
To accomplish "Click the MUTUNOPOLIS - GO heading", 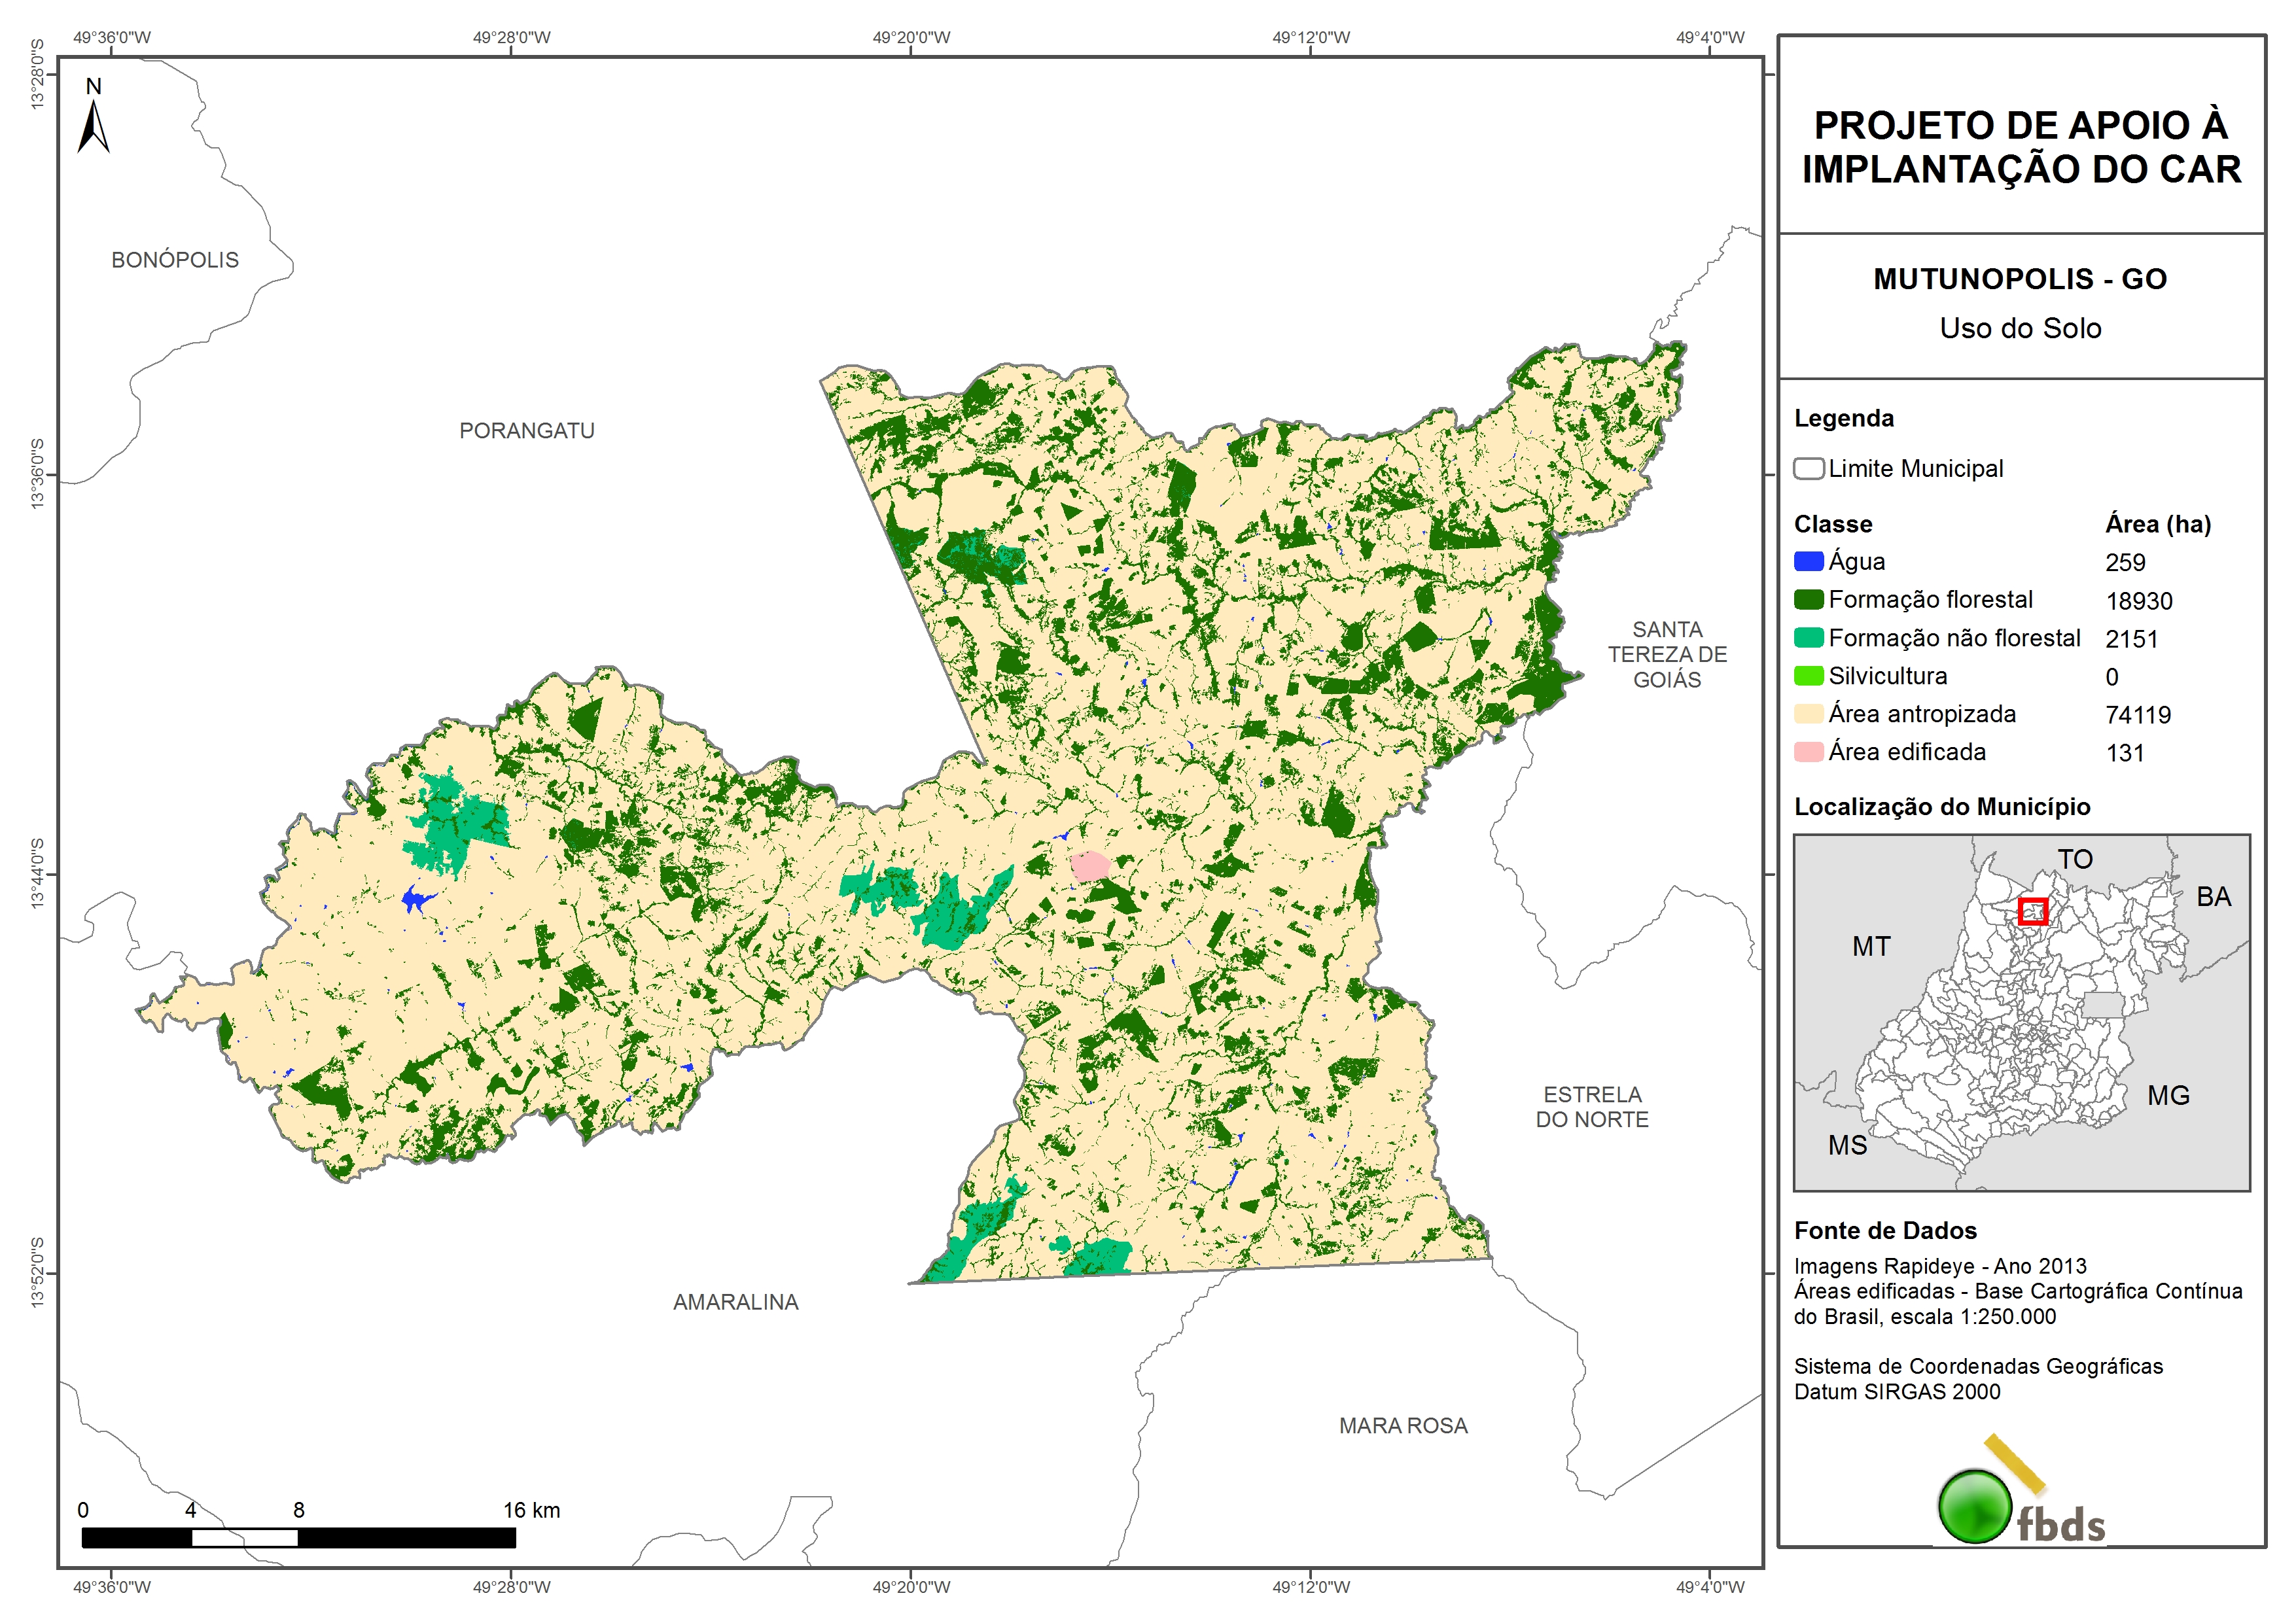I will pos(2020,279).
